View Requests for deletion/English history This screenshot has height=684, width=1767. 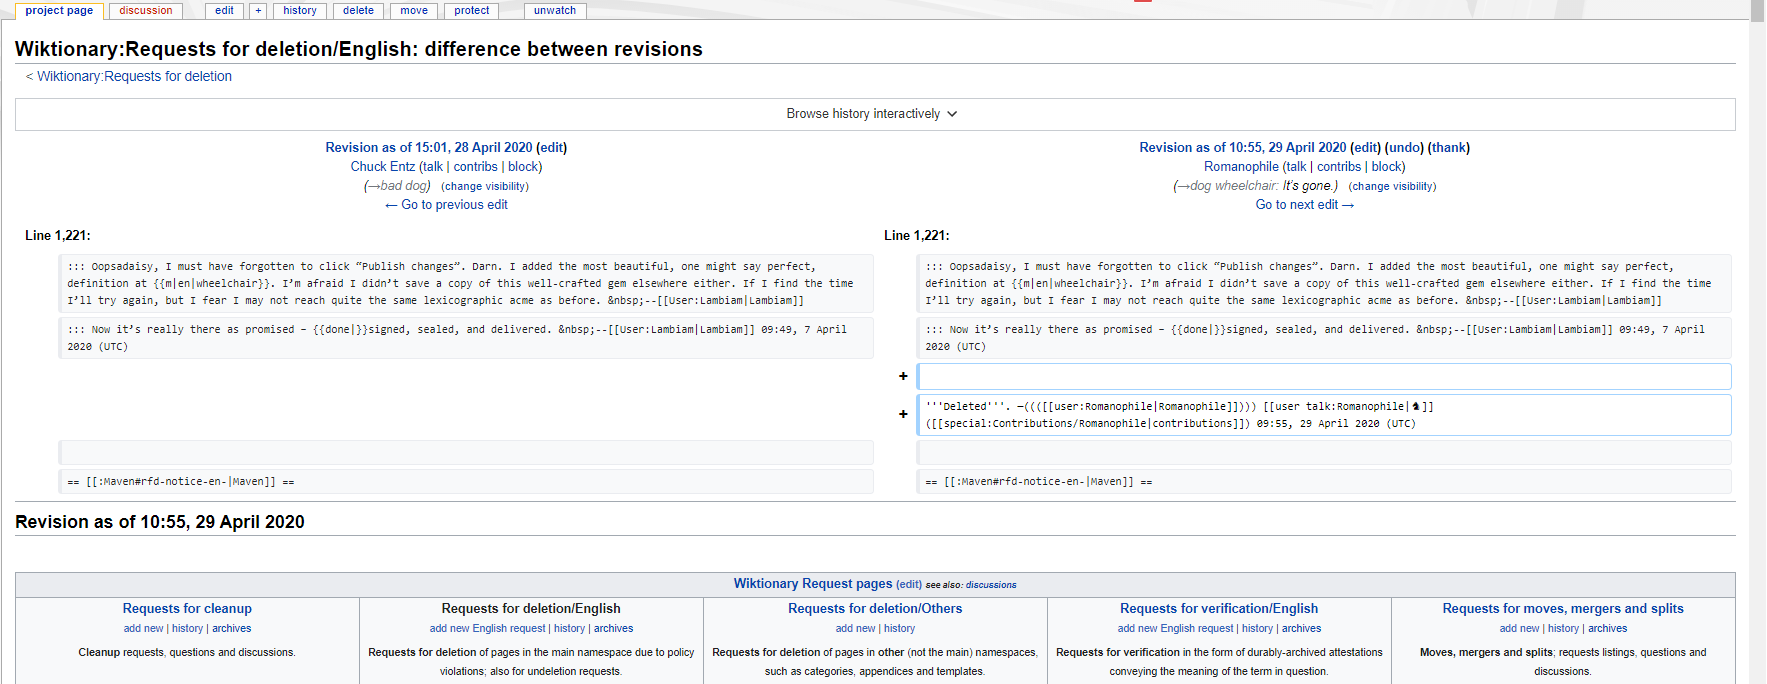(x=569, y=629)
